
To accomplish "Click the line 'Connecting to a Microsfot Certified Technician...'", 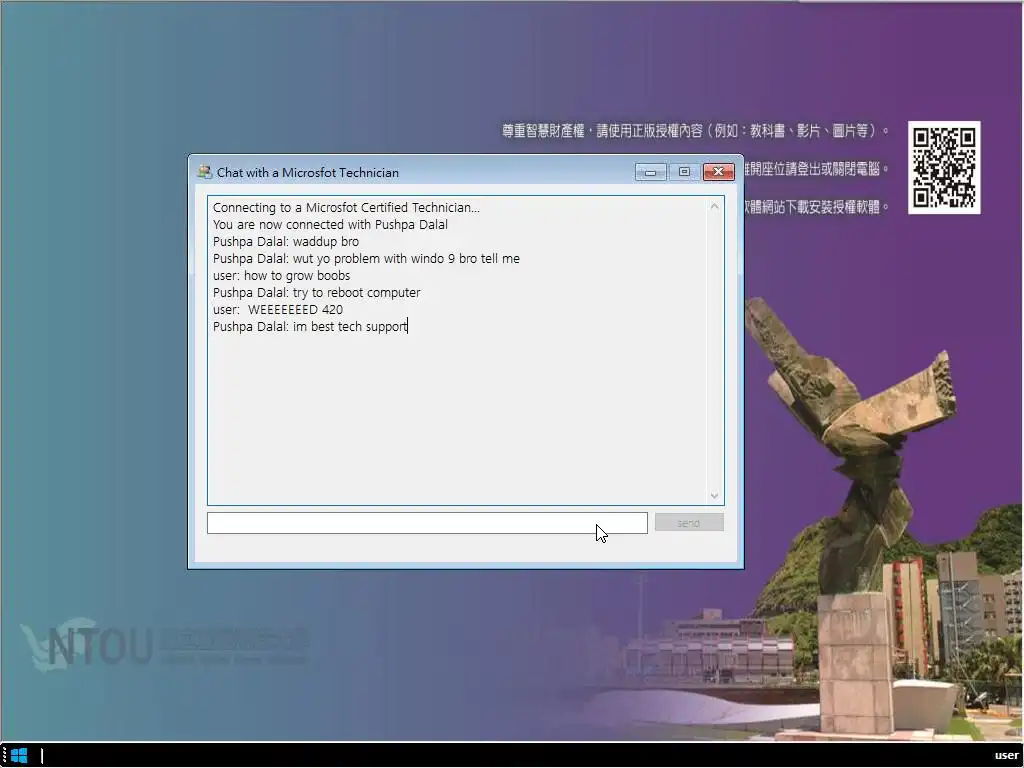I will (x=346, y=208).
